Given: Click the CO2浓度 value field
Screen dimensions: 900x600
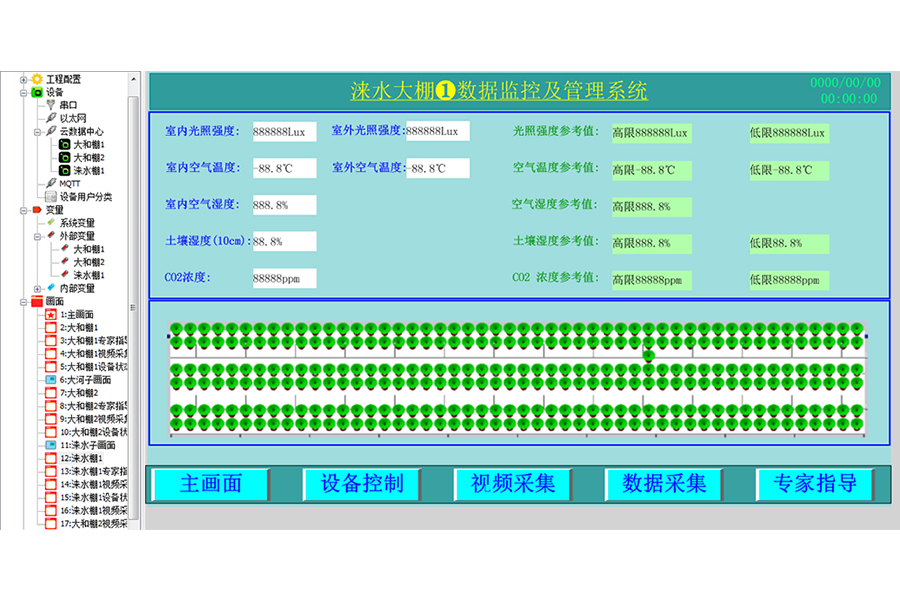Looking at the screenshot, I should point(284,278).
